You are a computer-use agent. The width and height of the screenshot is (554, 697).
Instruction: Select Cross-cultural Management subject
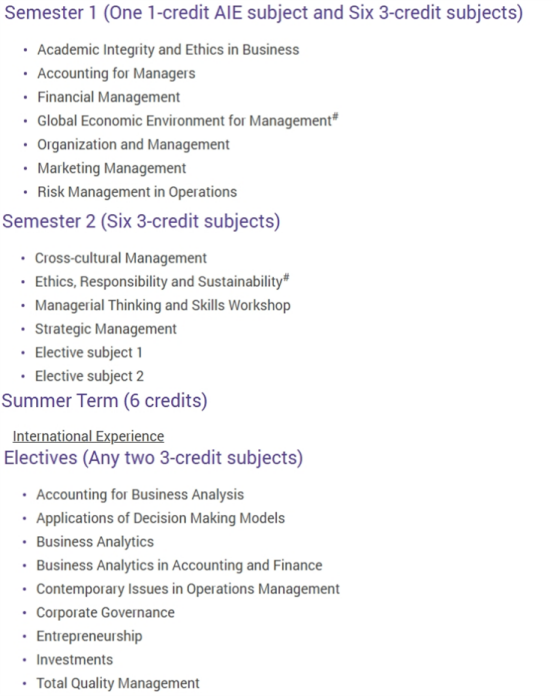[x=120, y=258]
